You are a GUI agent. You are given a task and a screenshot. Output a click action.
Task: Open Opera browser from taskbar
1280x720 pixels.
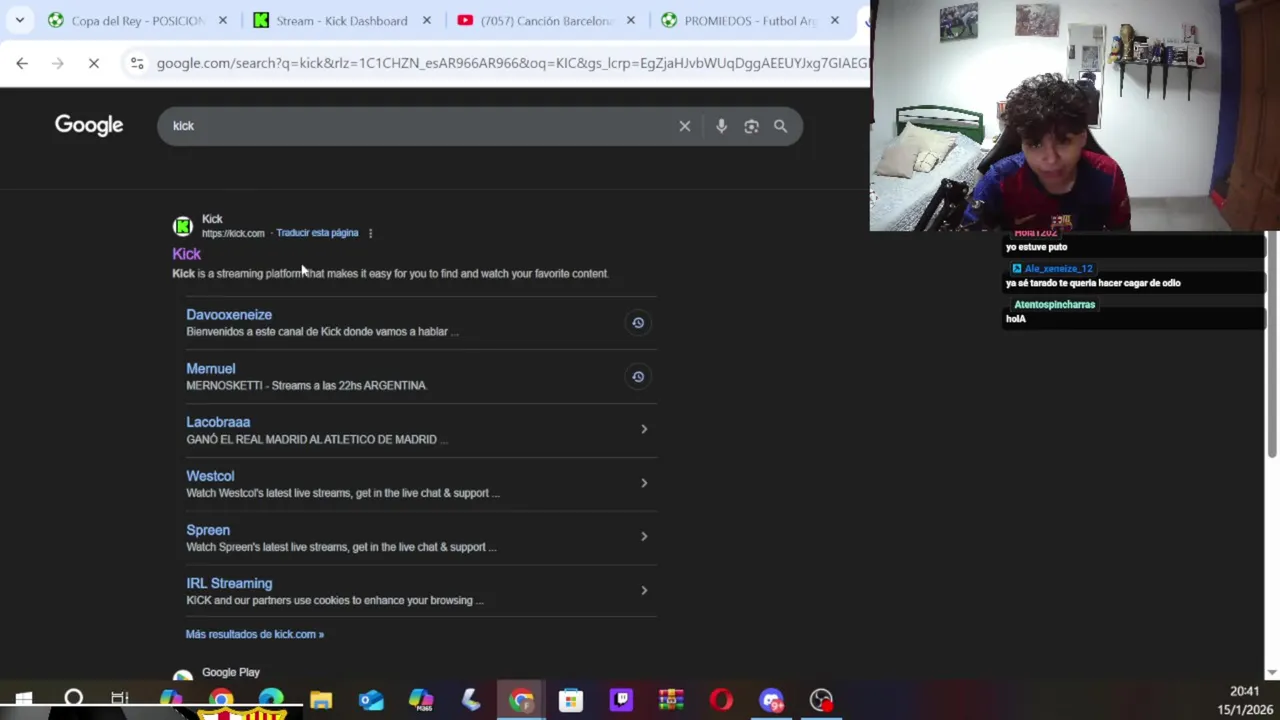[721, 700]
